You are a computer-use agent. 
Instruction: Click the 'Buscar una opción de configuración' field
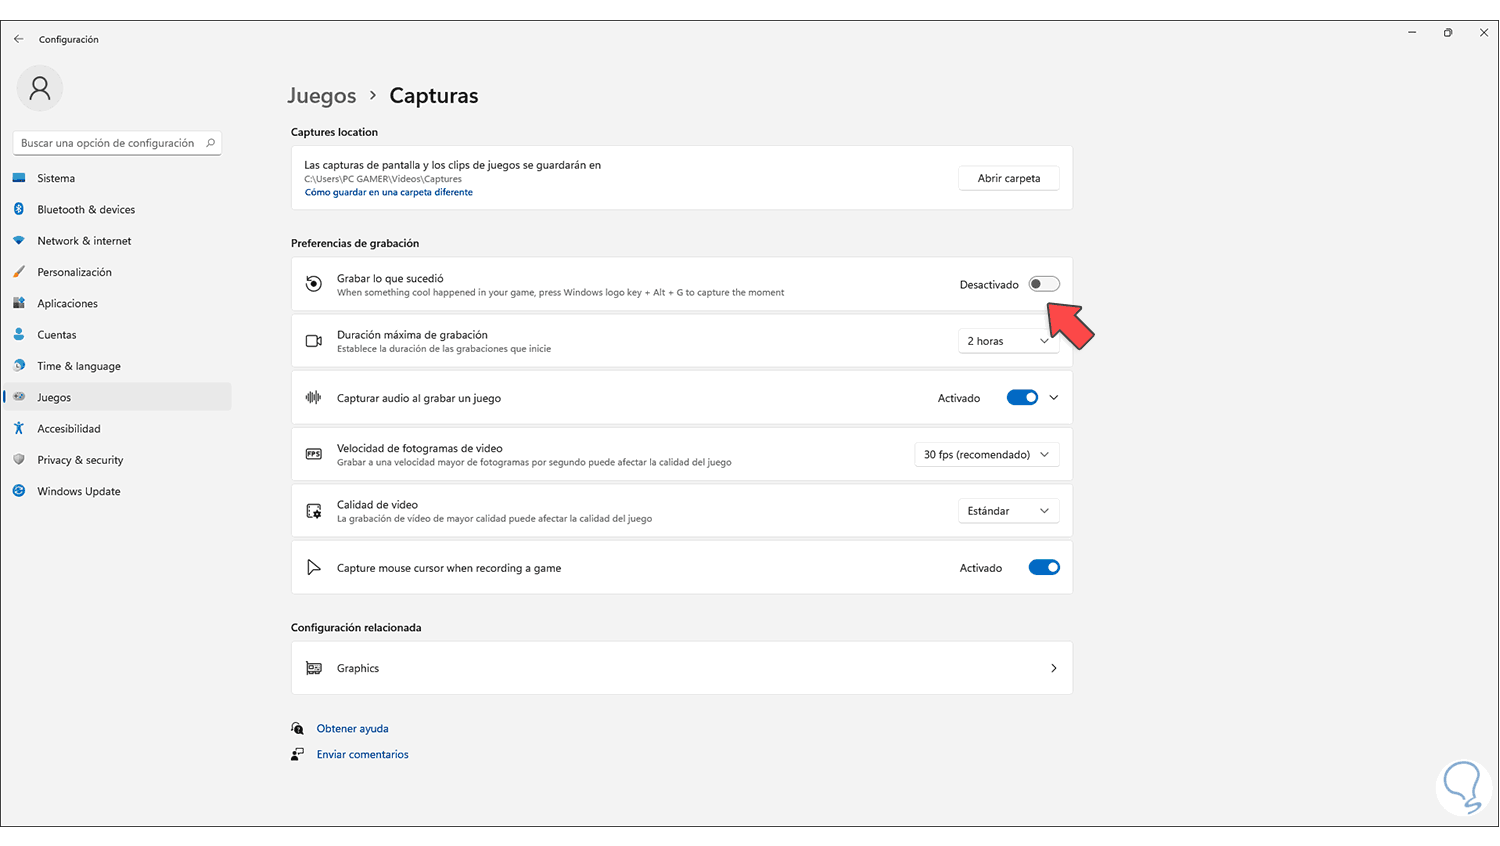(108, 143)
